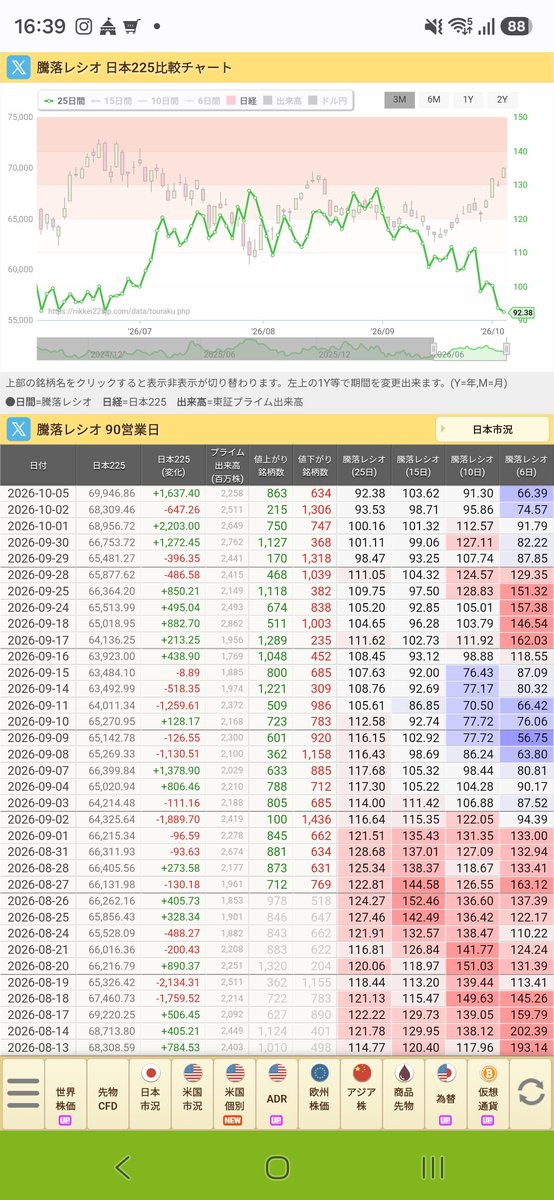Select the 6M chart period
The width and height of the screenshot is (554, 1200).
click(x=433, y=100)
